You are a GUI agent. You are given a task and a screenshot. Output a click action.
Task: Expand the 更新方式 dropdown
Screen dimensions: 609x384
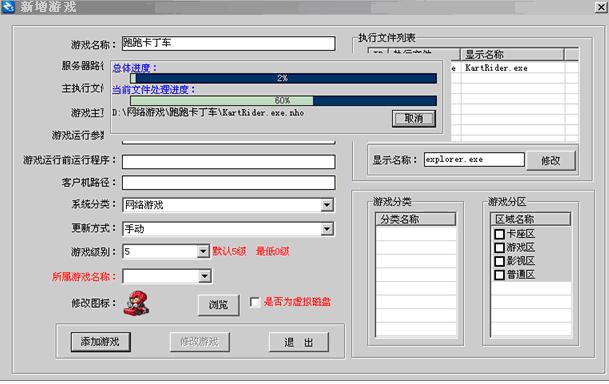point(327,229)
